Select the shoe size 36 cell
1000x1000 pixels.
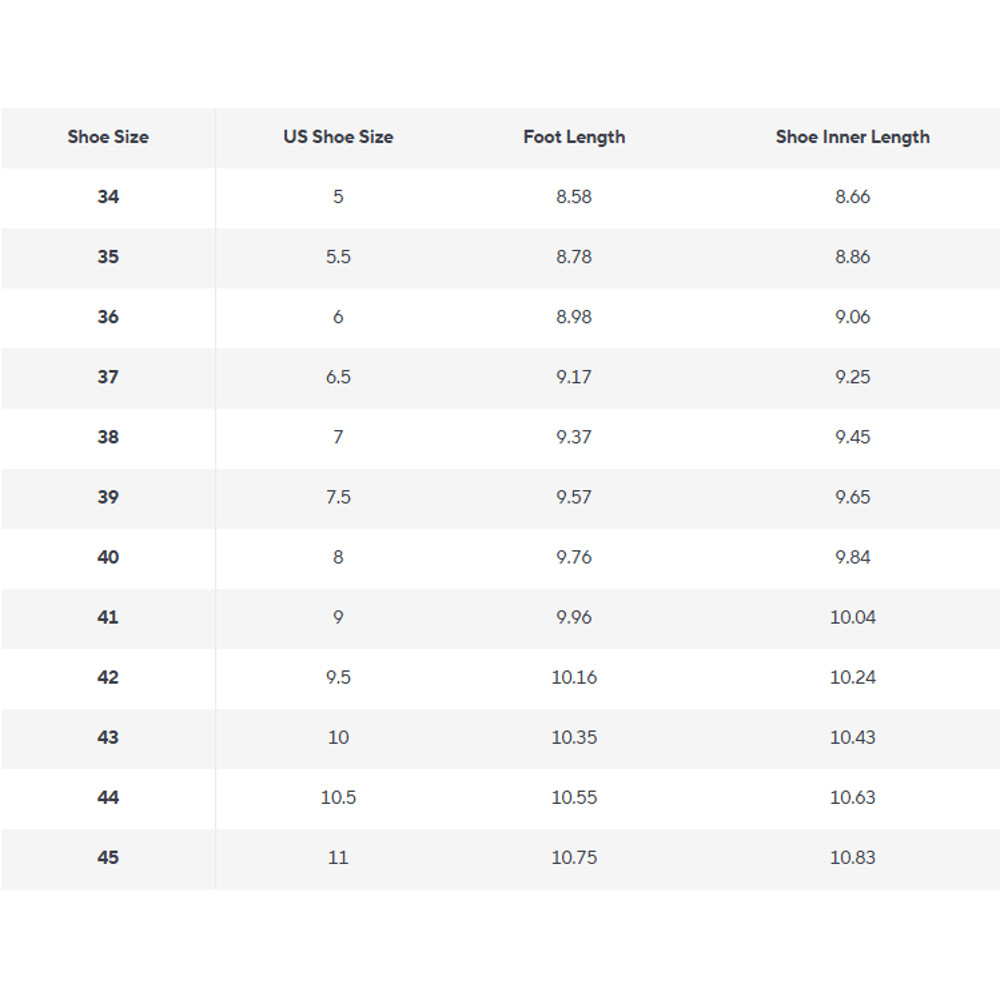pyautogui.click(x=108, y=317)
